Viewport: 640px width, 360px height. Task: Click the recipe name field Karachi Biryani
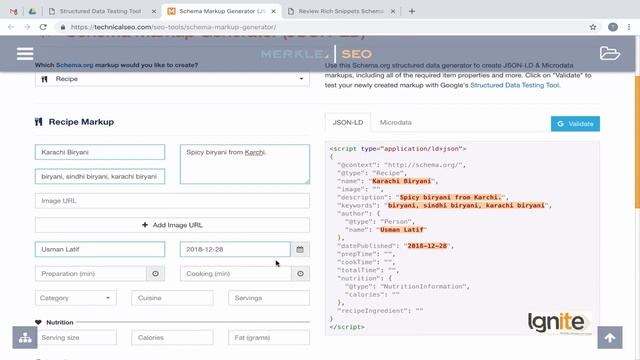(100, 152)
